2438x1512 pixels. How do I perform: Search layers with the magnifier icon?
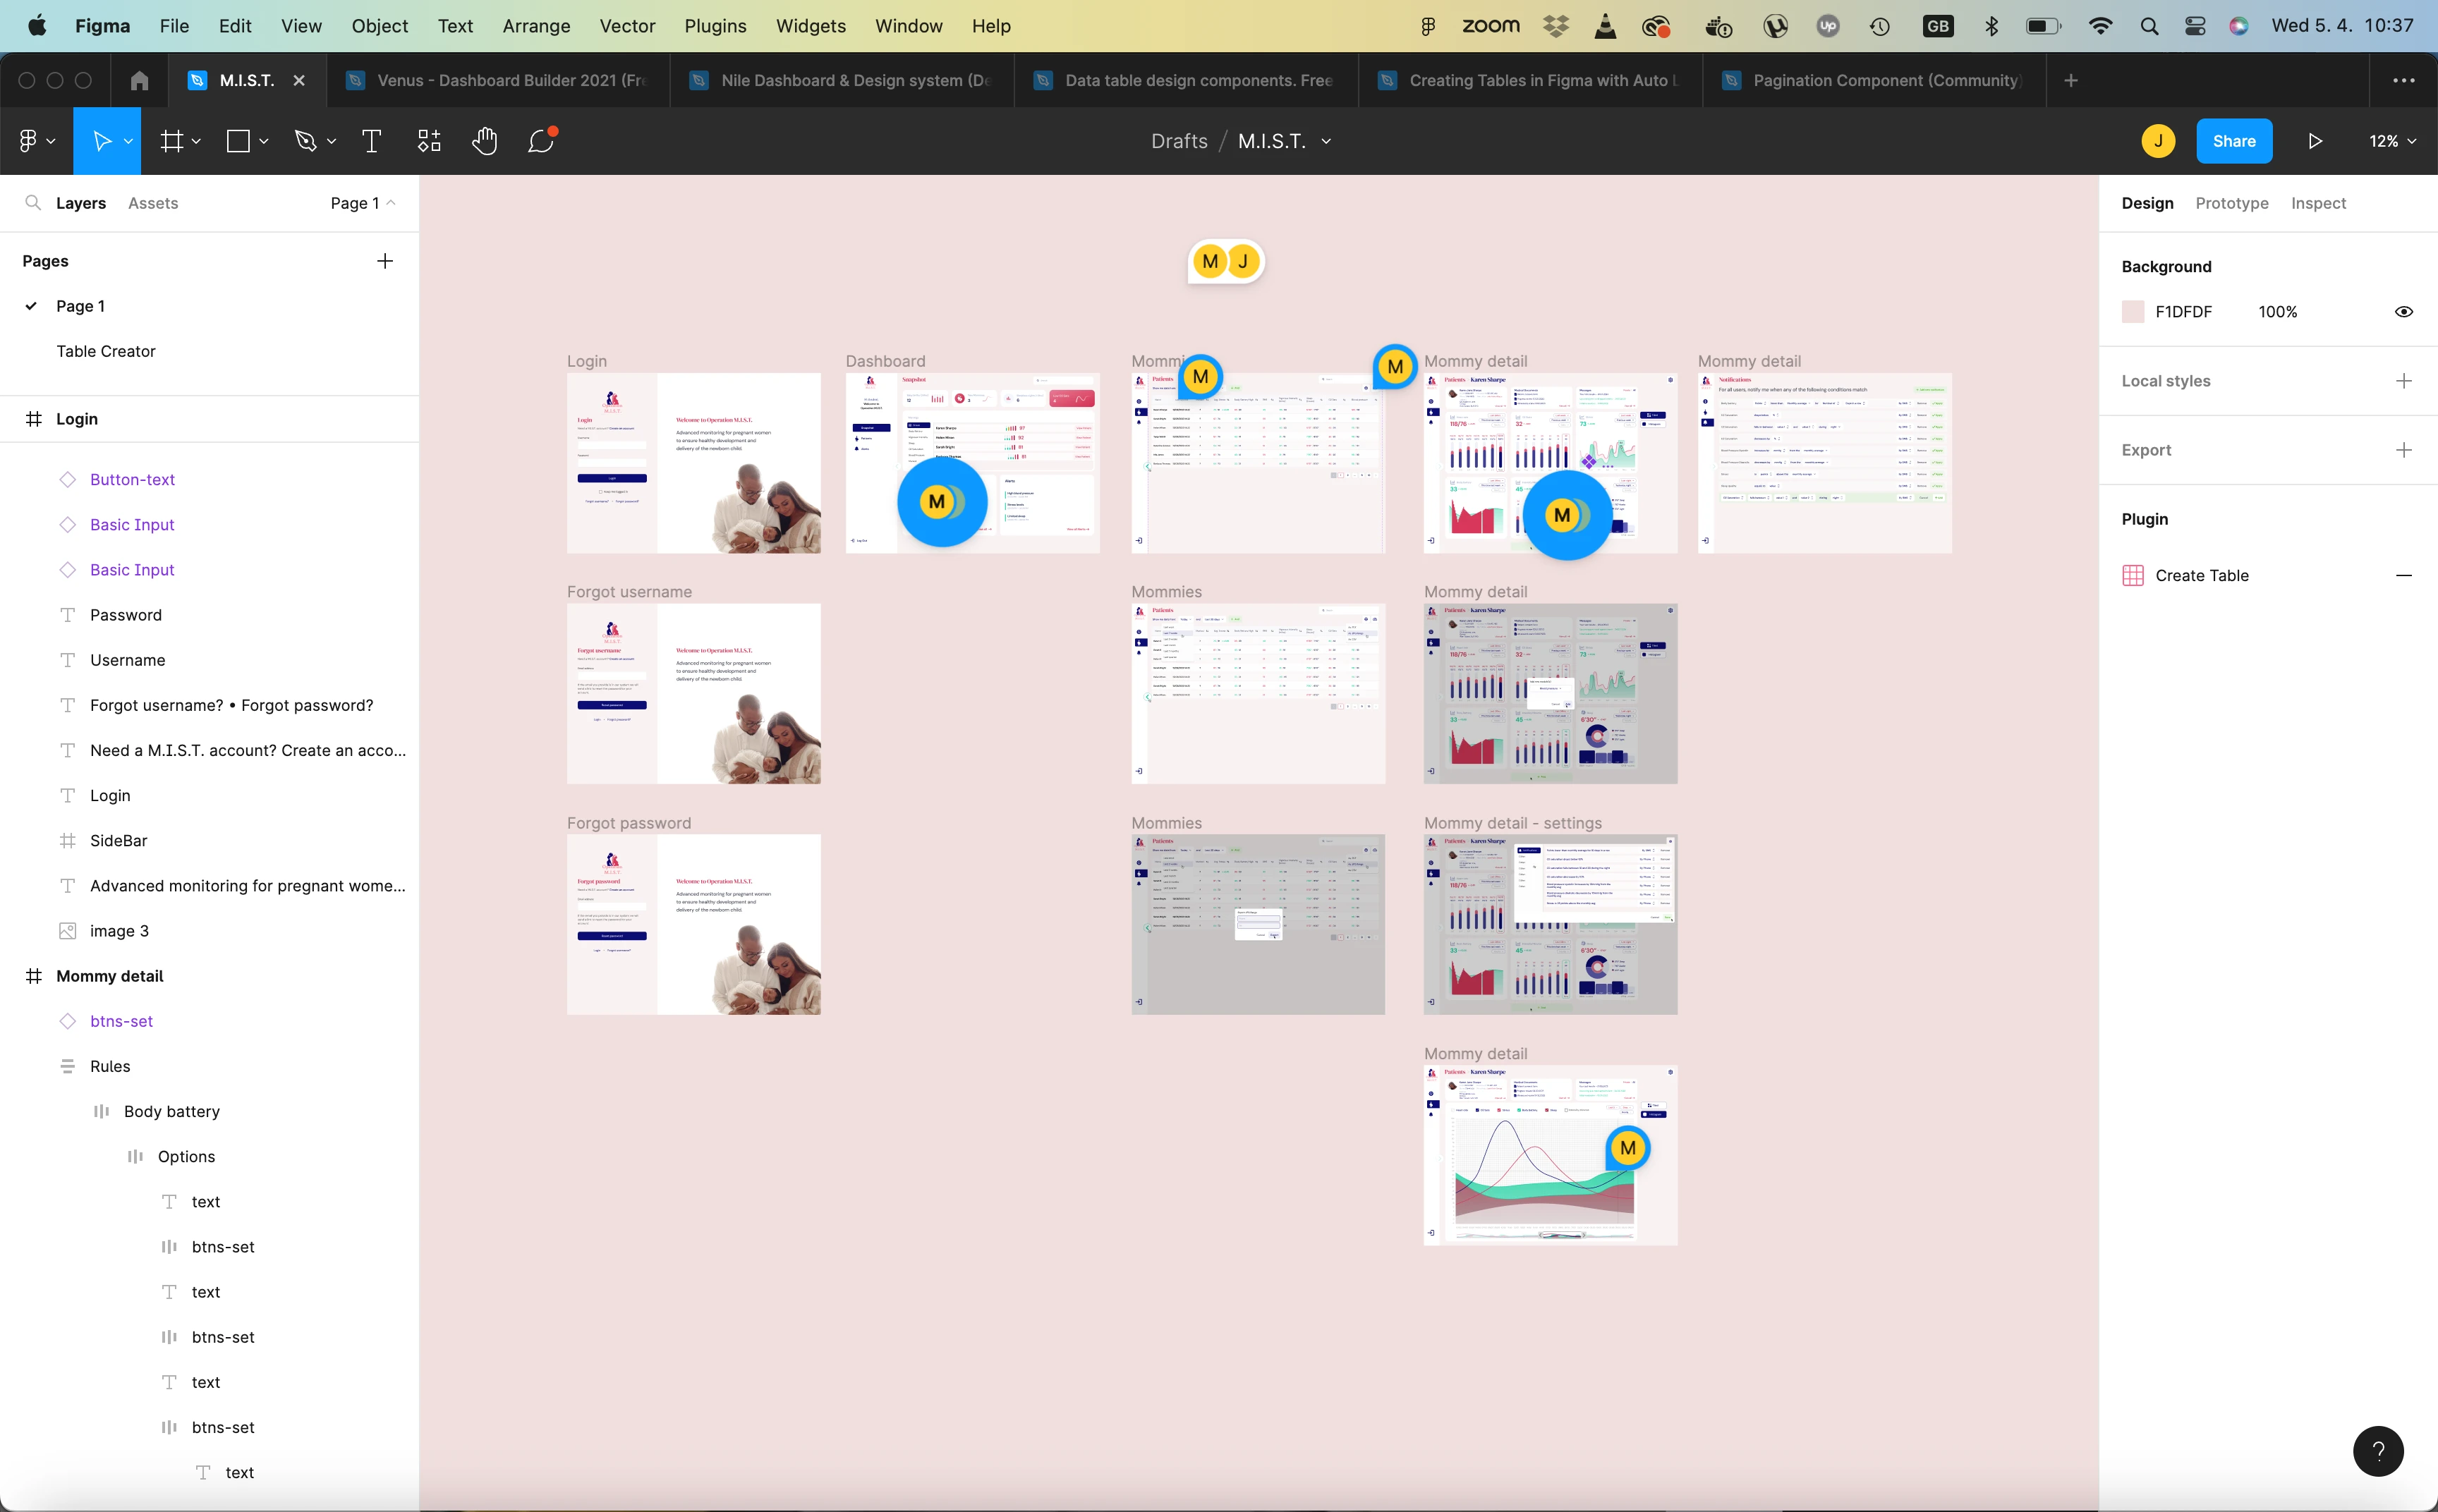click(33, 203)
